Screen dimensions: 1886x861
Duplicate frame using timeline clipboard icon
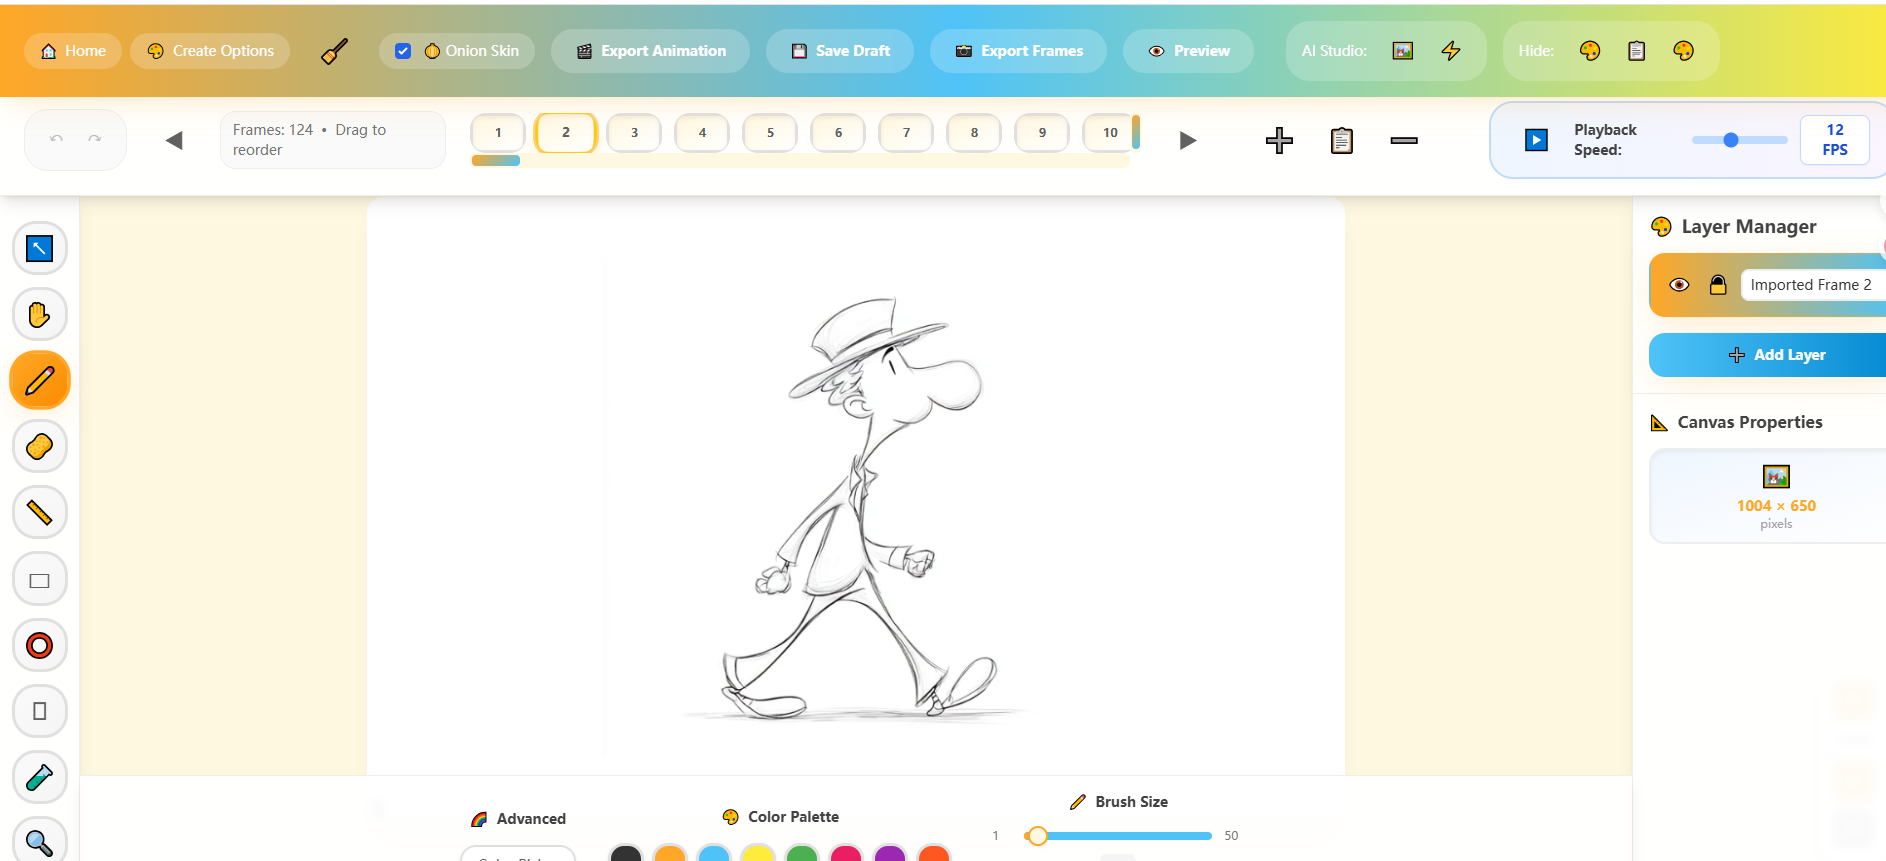[x=1342, y=141]
